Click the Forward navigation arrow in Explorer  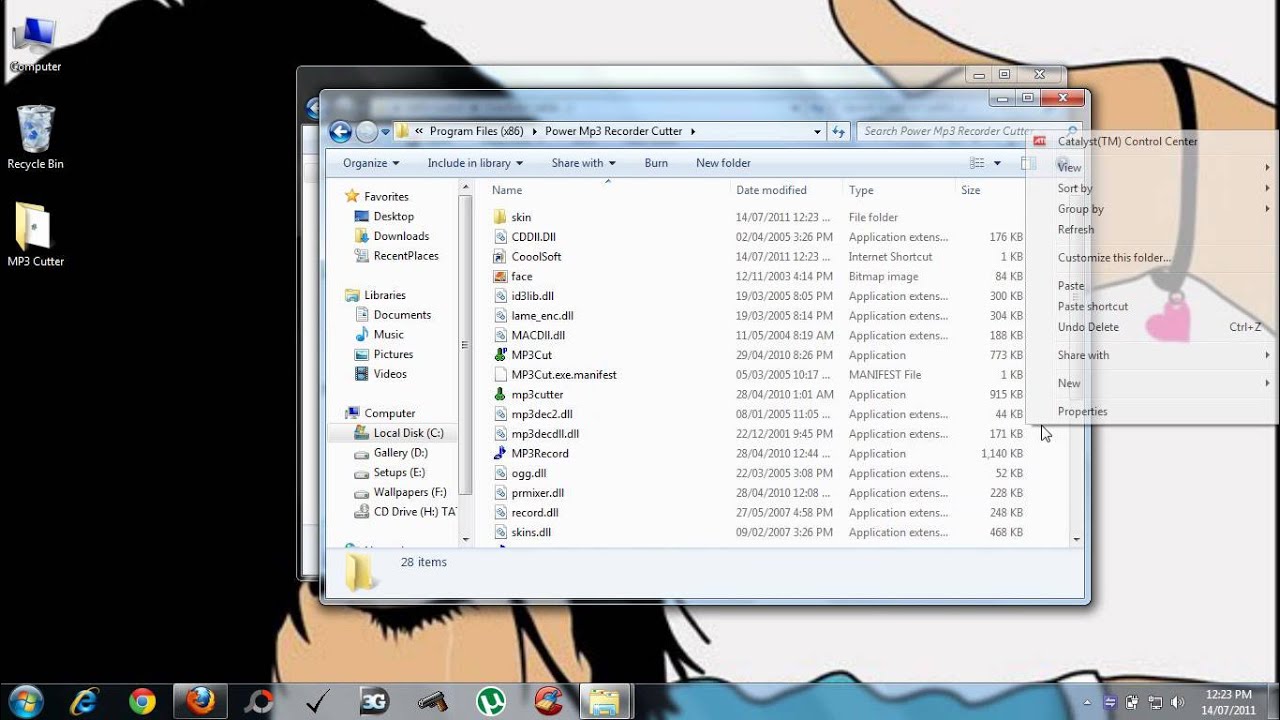tap(366, 131)
